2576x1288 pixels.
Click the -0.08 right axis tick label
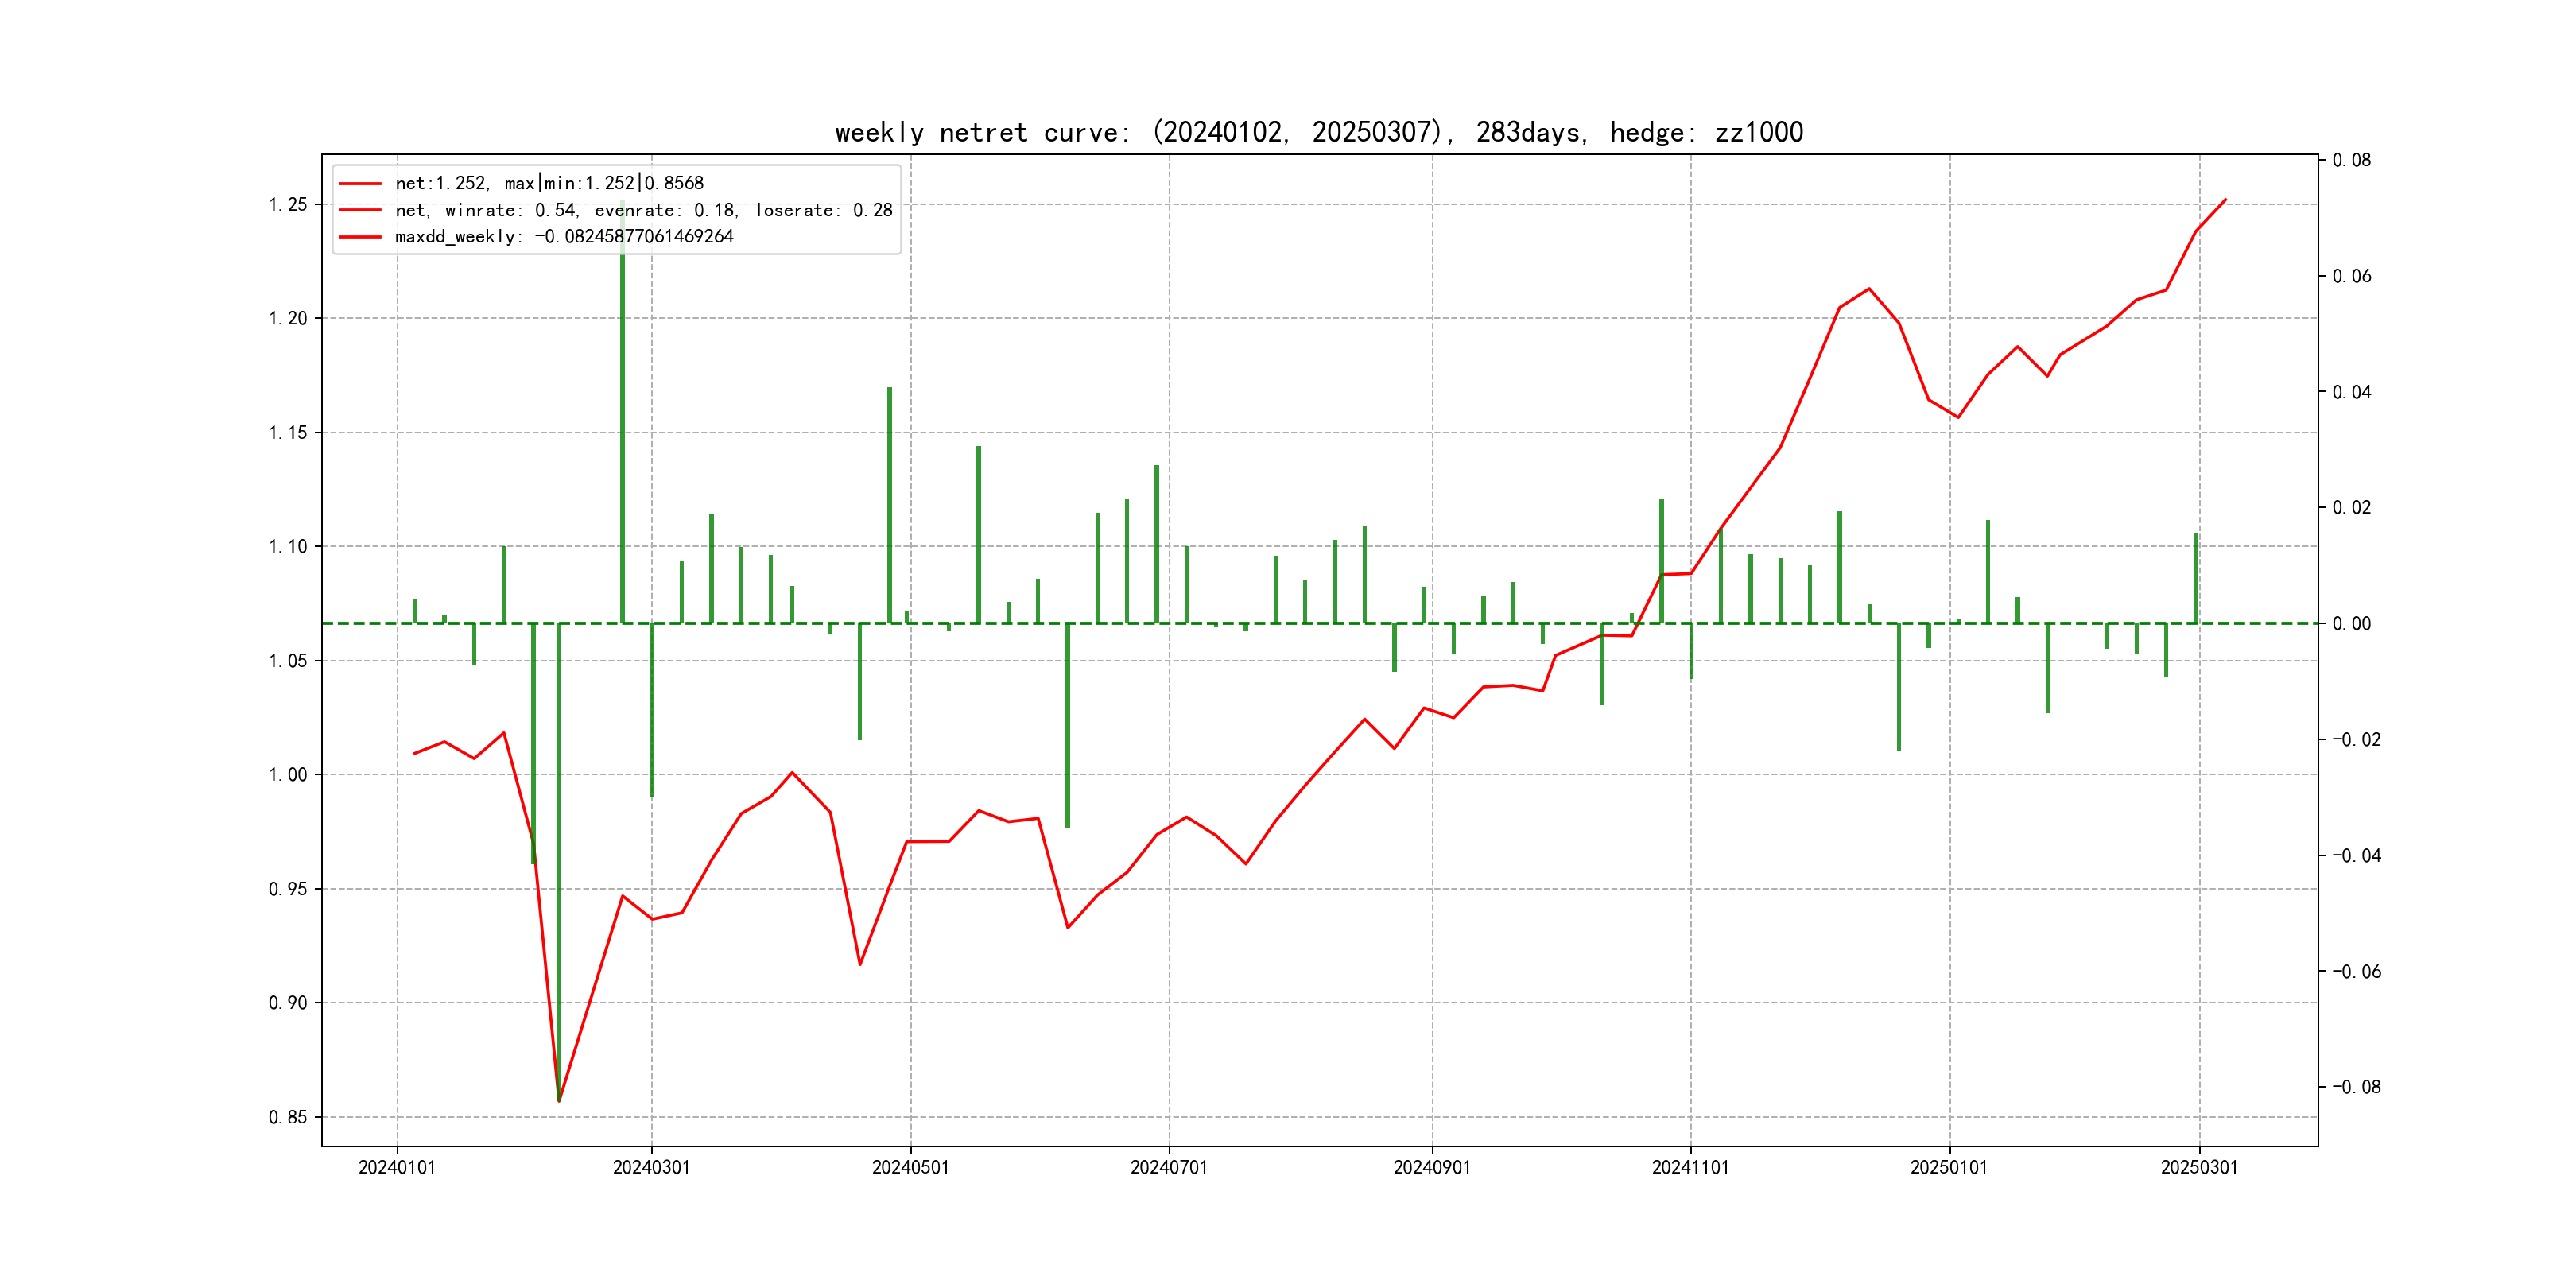click(2356, 1087)
